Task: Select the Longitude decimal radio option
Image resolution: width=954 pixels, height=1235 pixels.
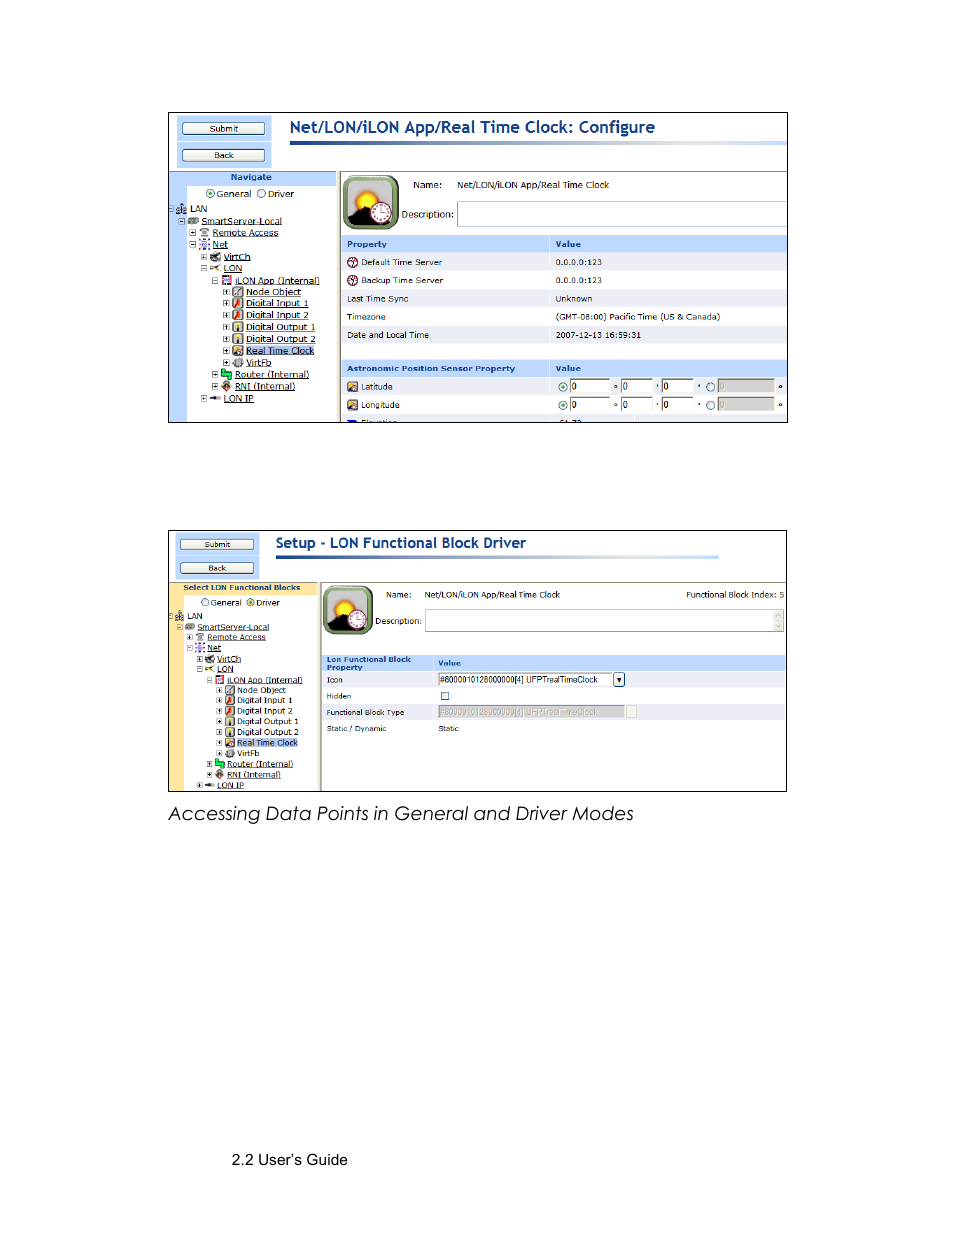Action: 711,405
